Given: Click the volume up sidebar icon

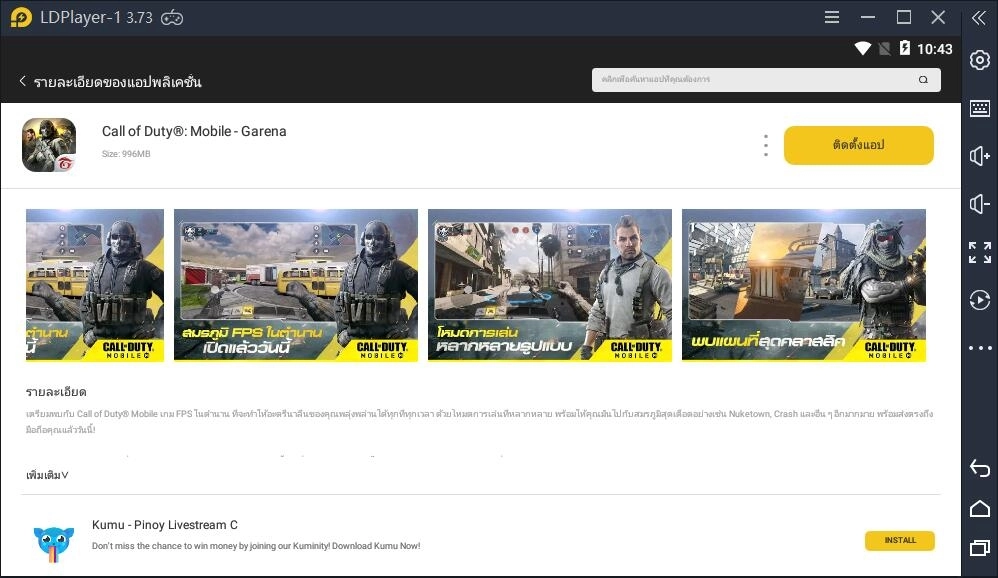Looking at the screenshot, I should [980, 156].
